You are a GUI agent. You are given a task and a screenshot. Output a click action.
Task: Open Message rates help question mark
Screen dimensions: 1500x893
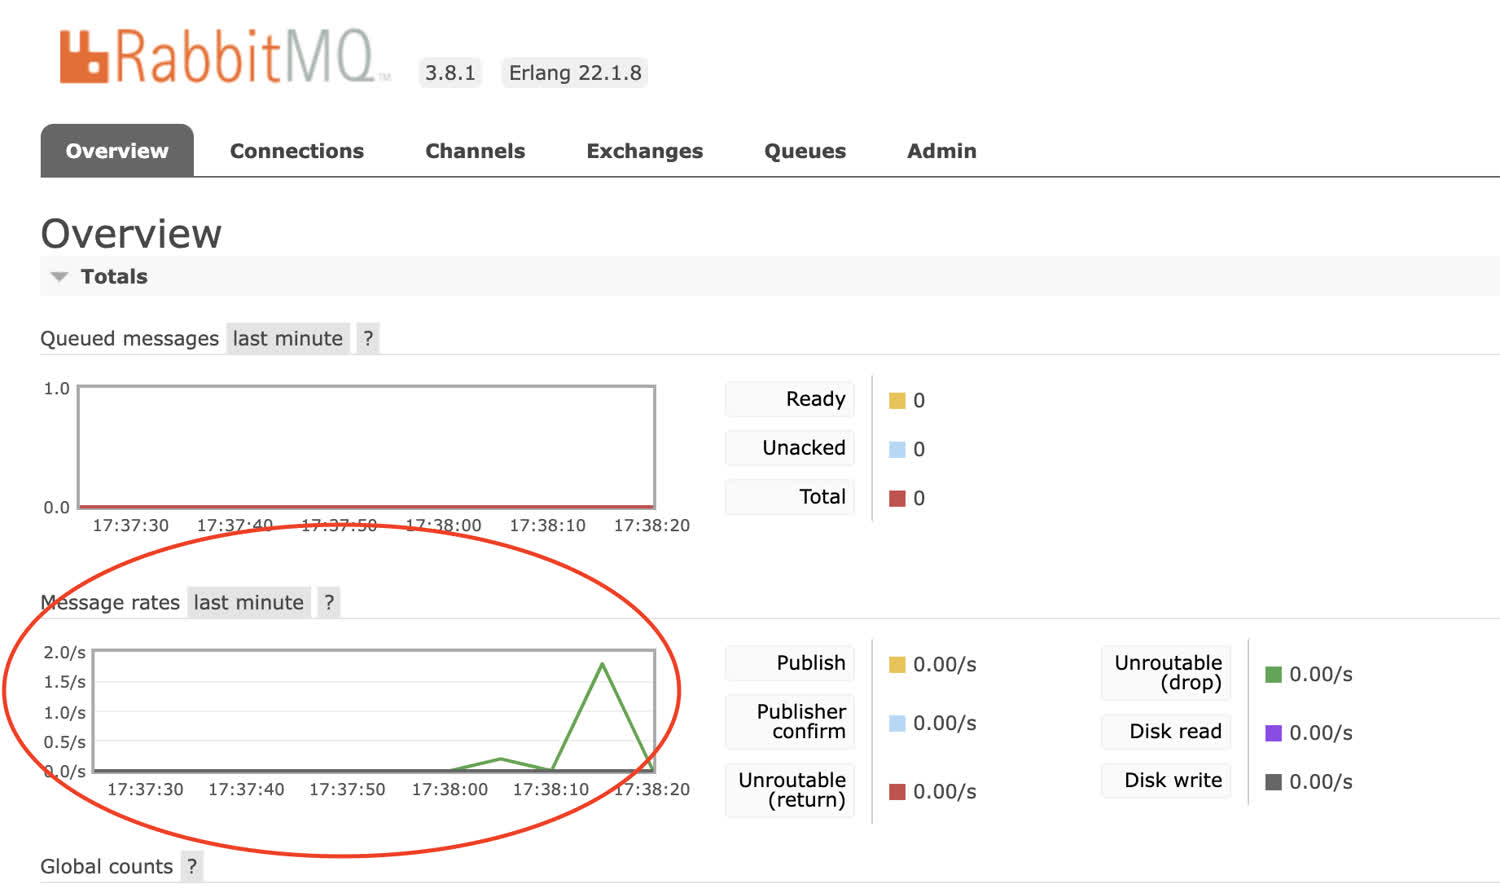point(329,603)
